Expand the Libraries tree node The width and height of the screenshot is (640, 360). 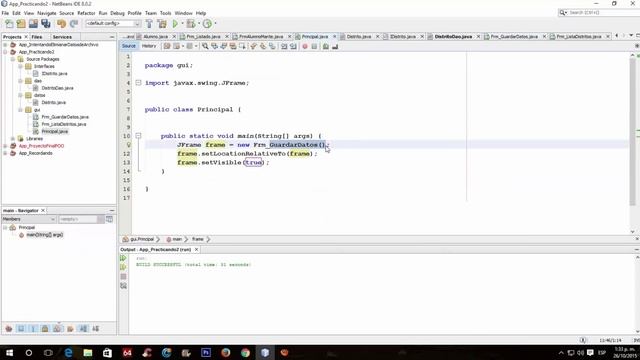click(13, 139)
